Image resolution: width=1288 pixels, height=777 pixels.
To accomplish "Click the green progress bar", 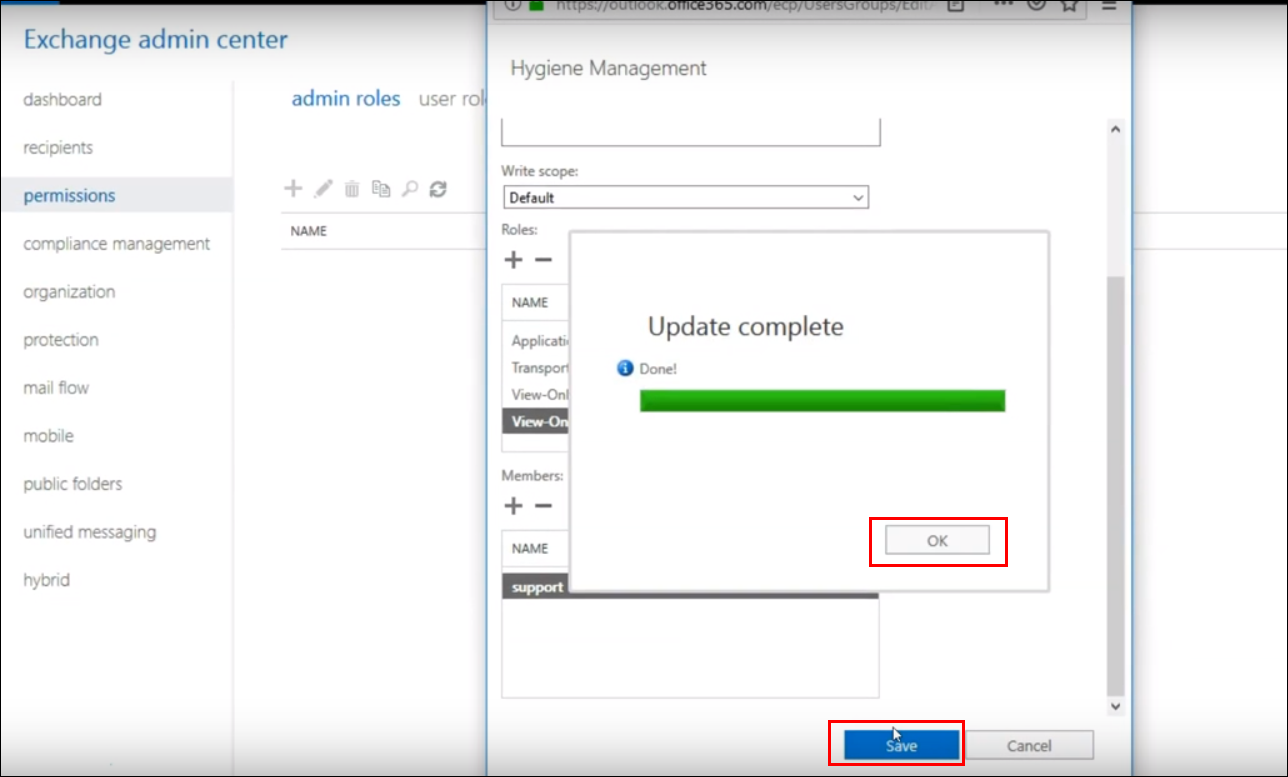I will (x=822, y=401).
